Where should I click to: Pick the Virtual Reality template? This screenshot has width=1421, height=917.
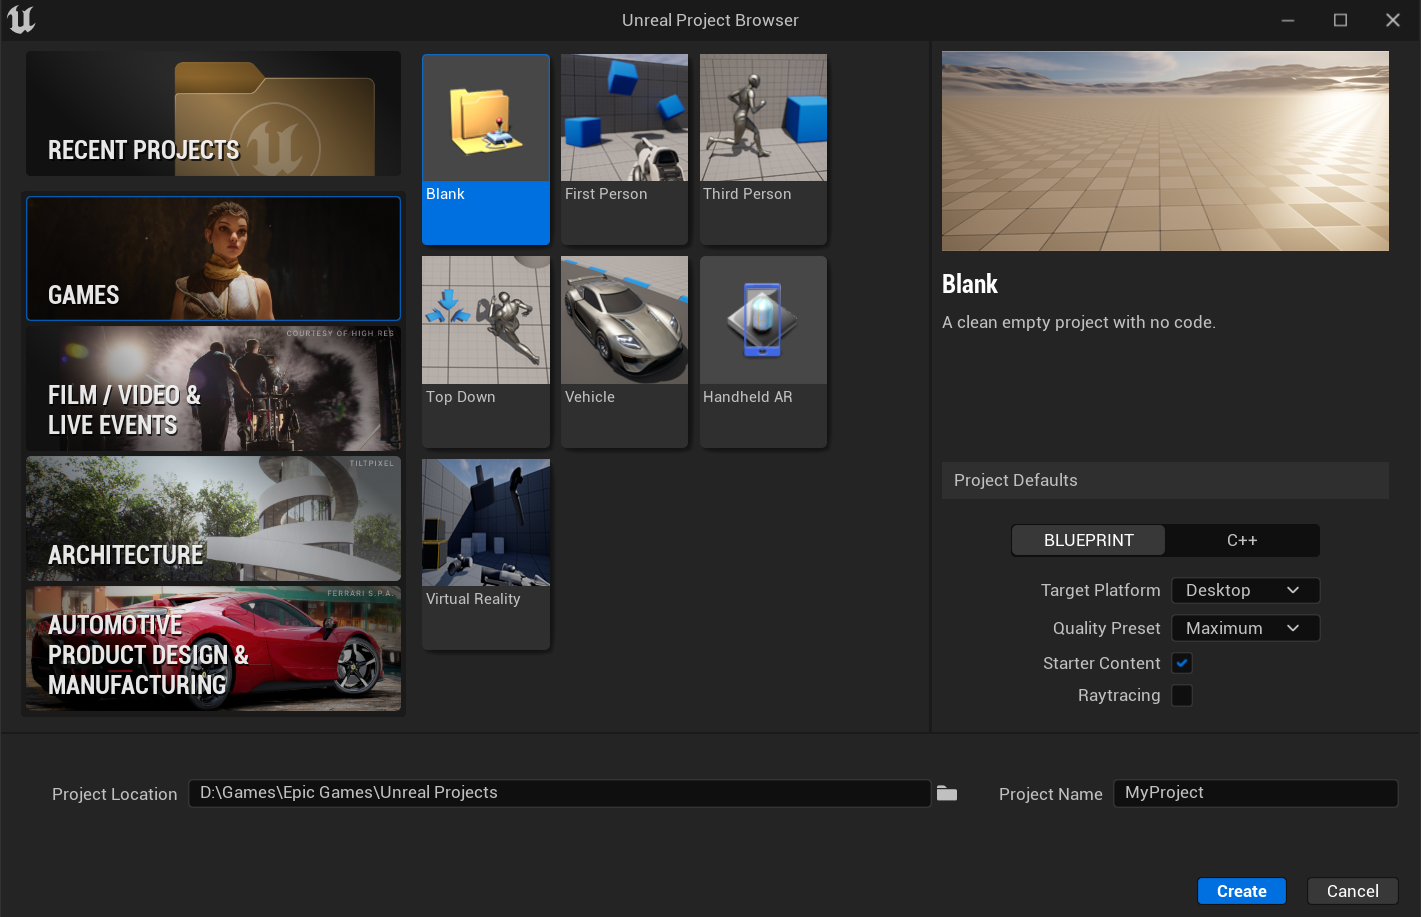tap(486, 554)
